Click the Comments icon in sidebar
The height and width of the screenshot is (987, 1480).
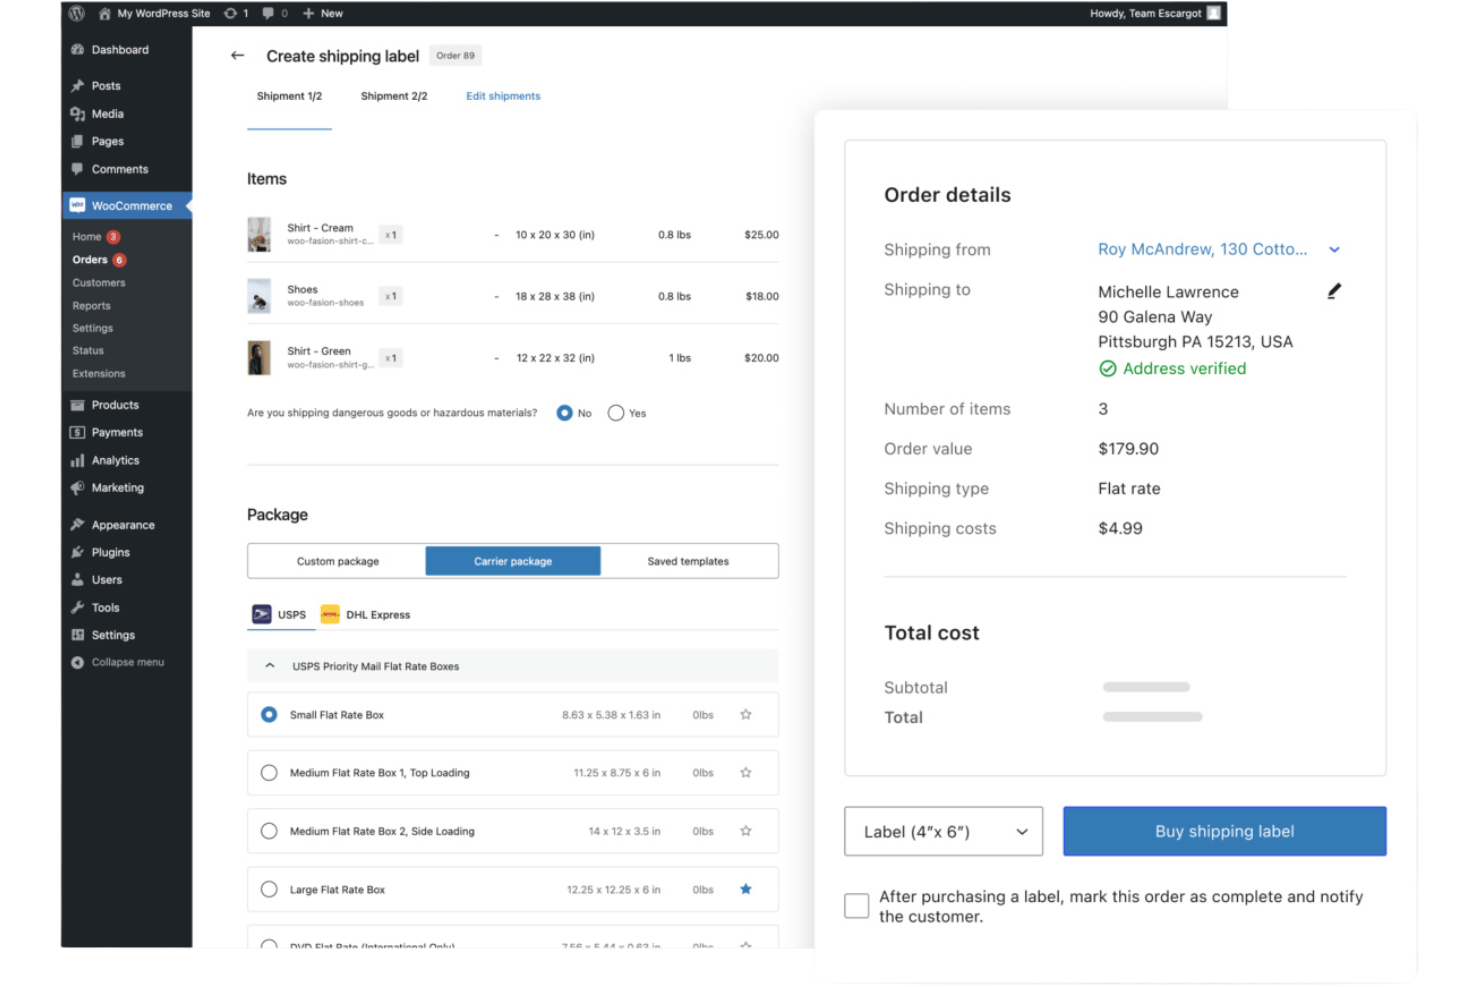(x=78, y=169)
